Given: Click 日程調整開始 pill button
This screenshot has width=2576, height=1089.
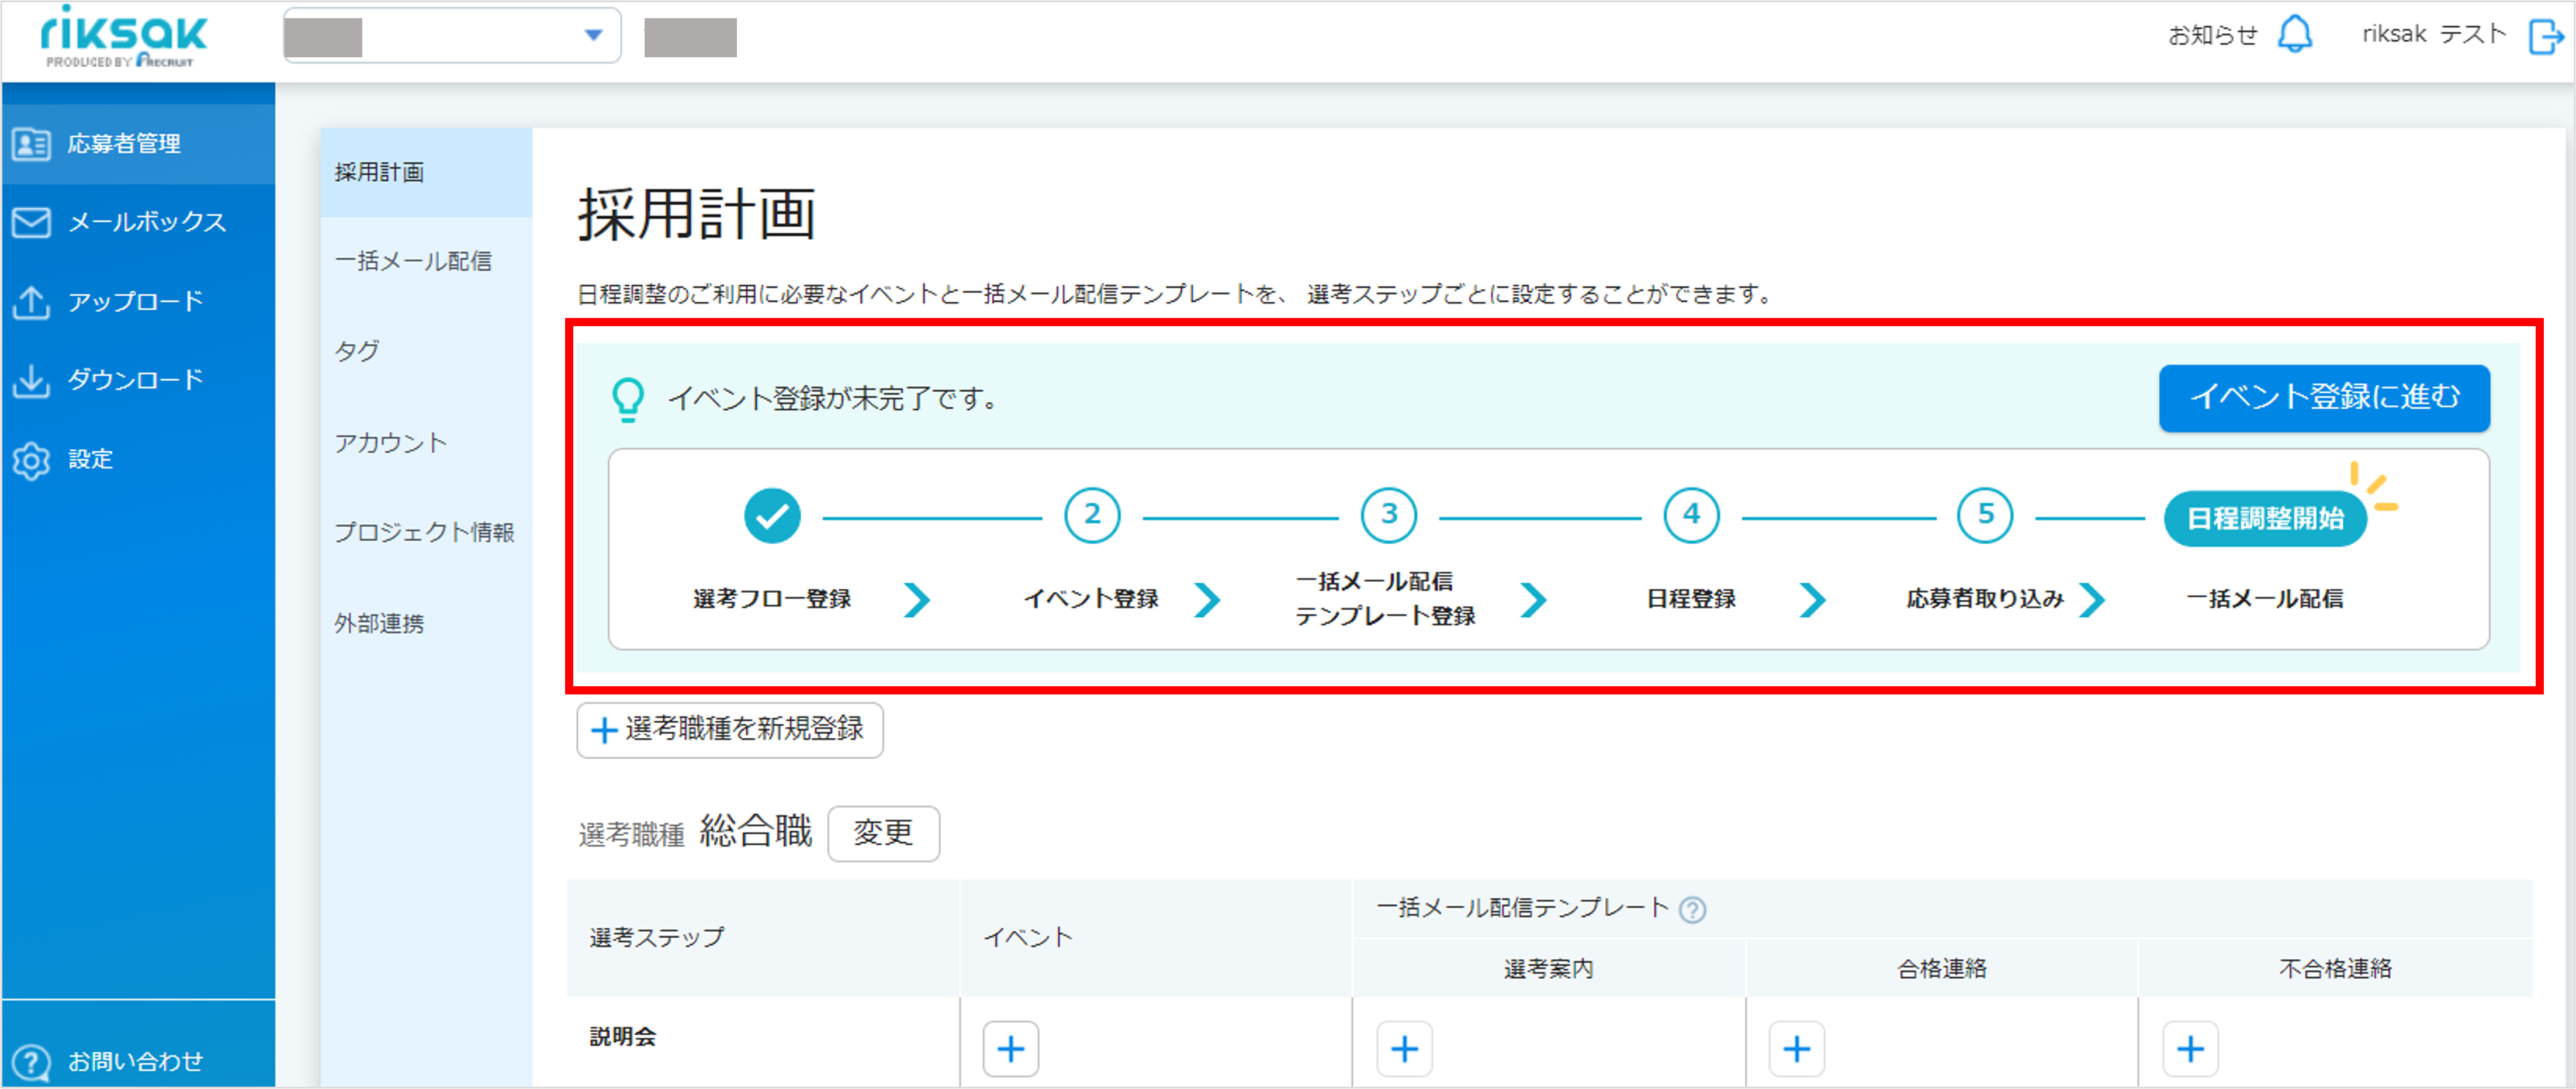Looking at the screenshot, I should (x=2265, y=518).
